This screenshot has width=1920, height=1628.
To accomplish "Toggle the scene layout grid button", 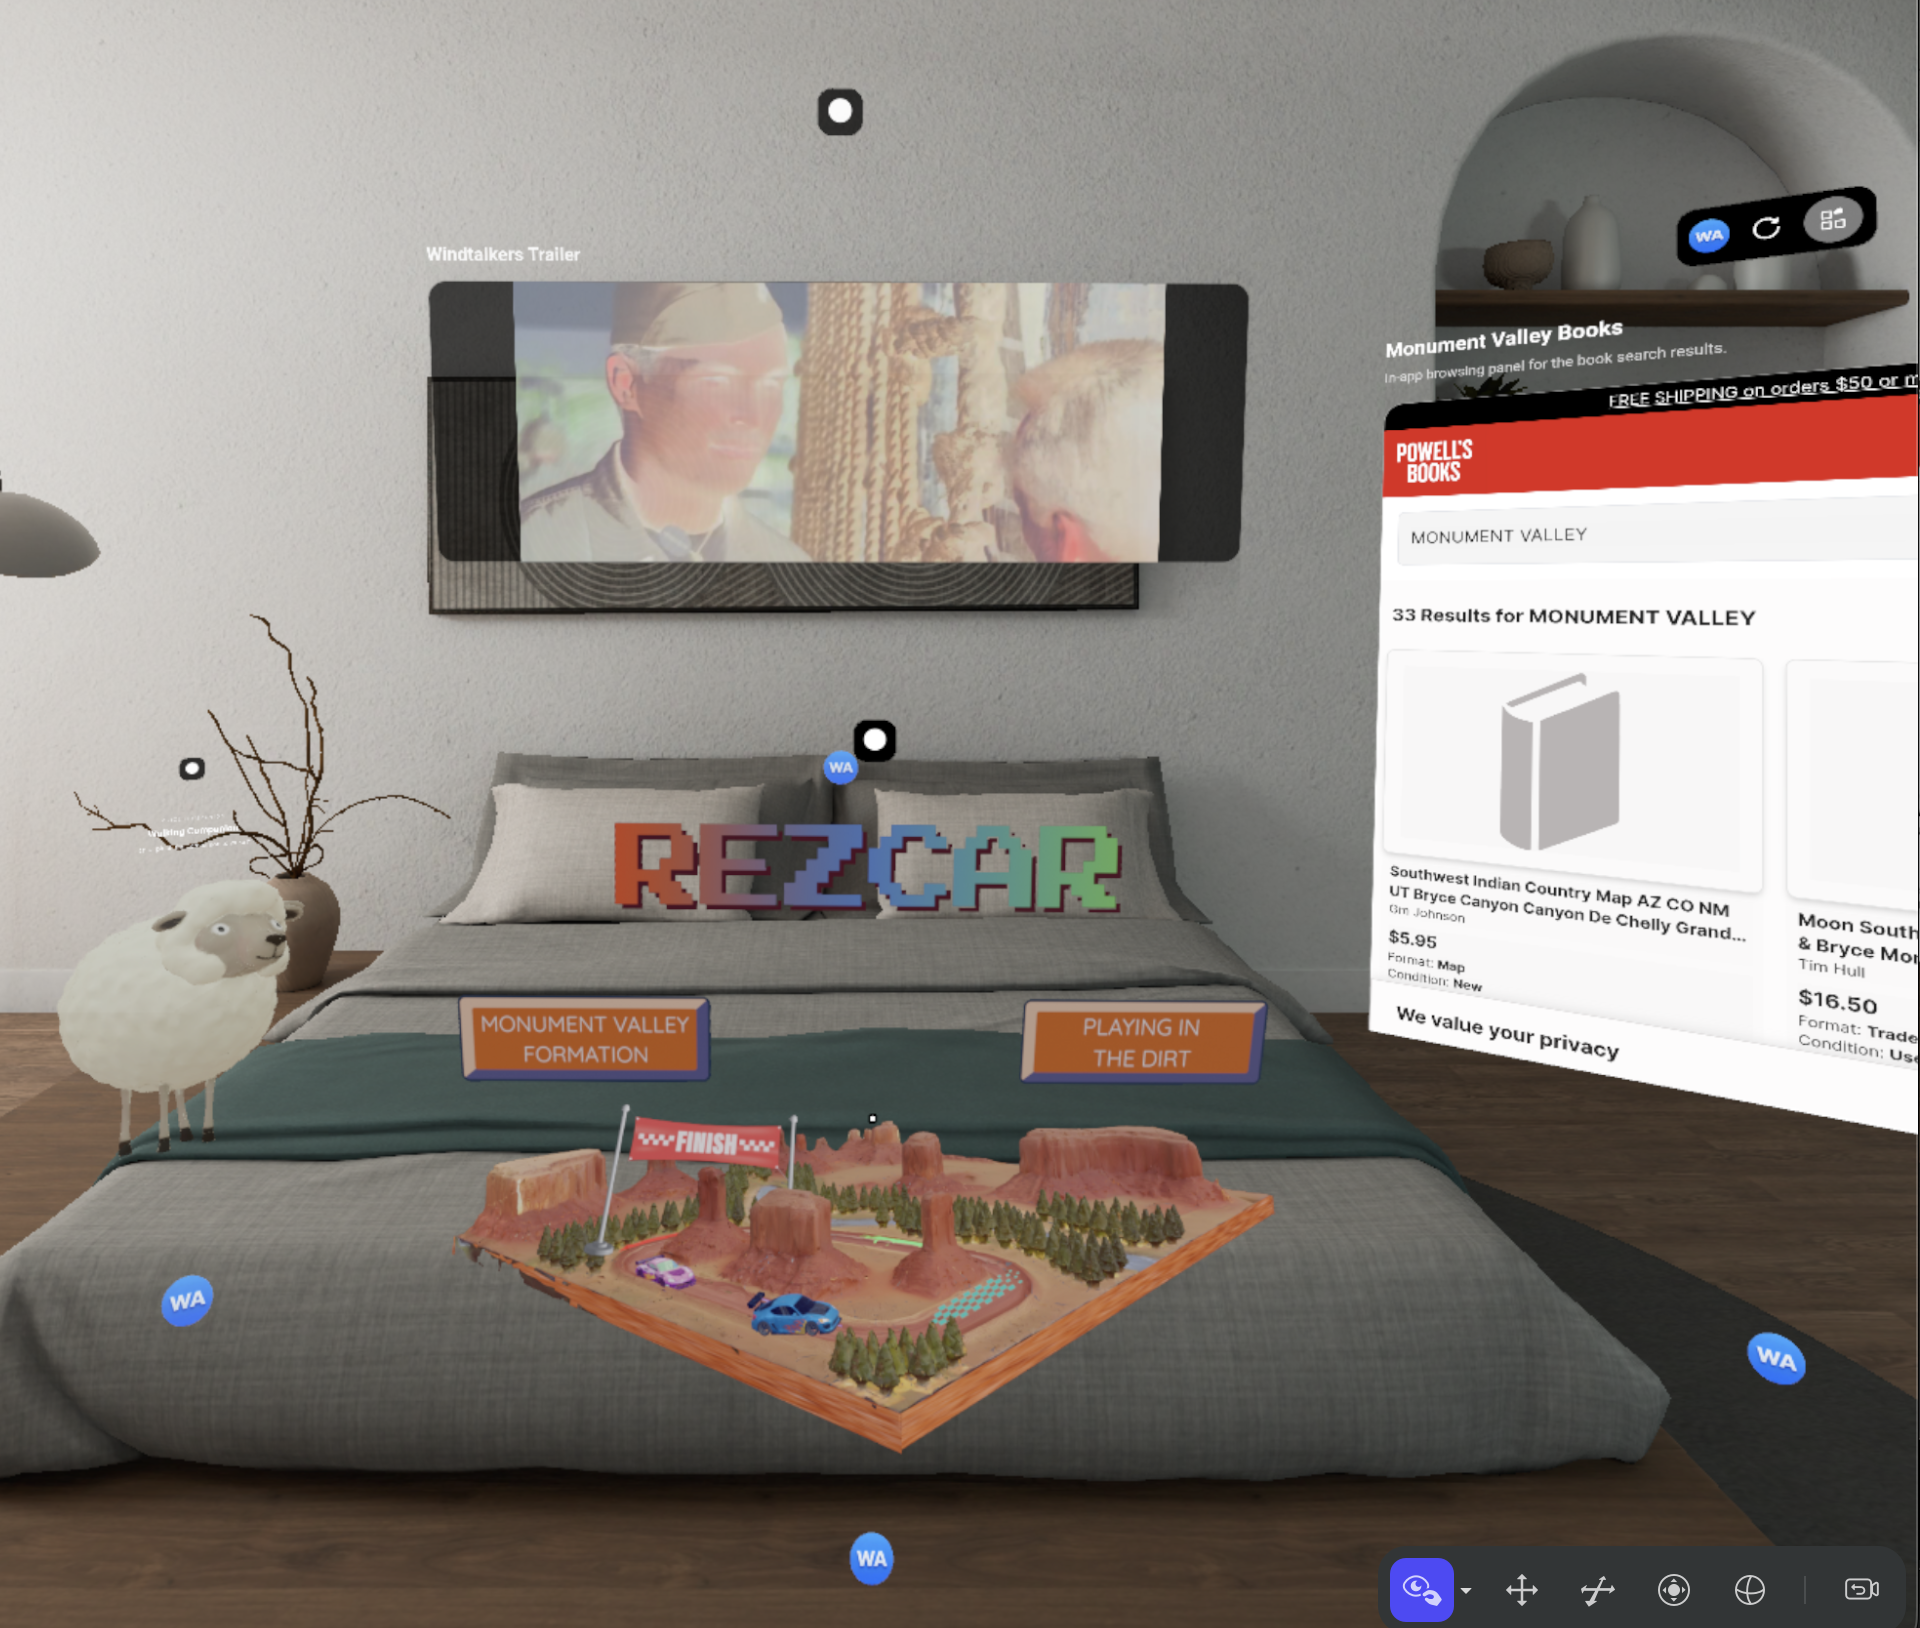I will pyautogui.click(x=1832, y=219).
